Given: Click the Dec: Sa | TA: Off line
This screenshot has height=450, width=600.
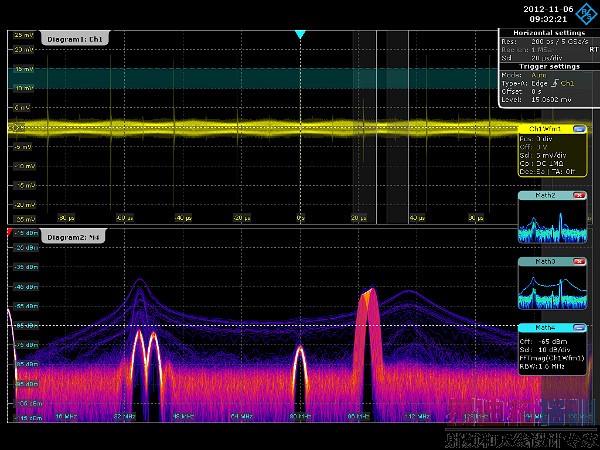Looking at the screenshot, I should coord(548,172).
